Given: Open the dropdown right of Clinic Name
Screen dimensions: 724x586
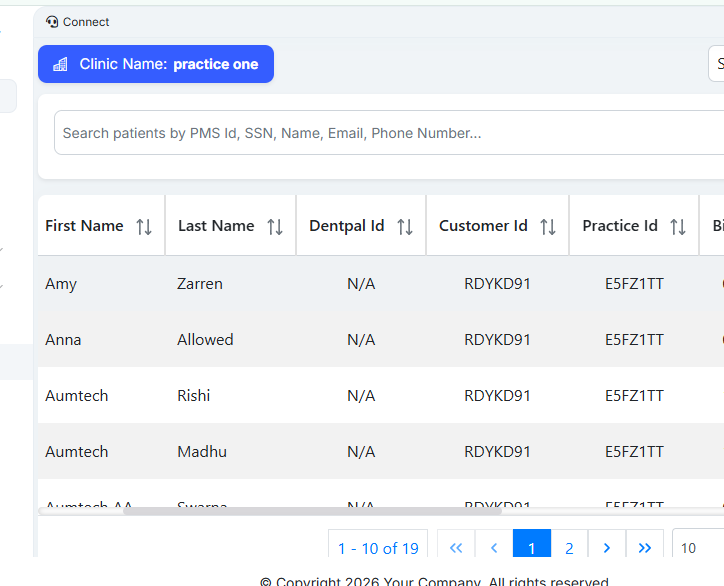Looking at the screenshot, I should click(716, 64).
